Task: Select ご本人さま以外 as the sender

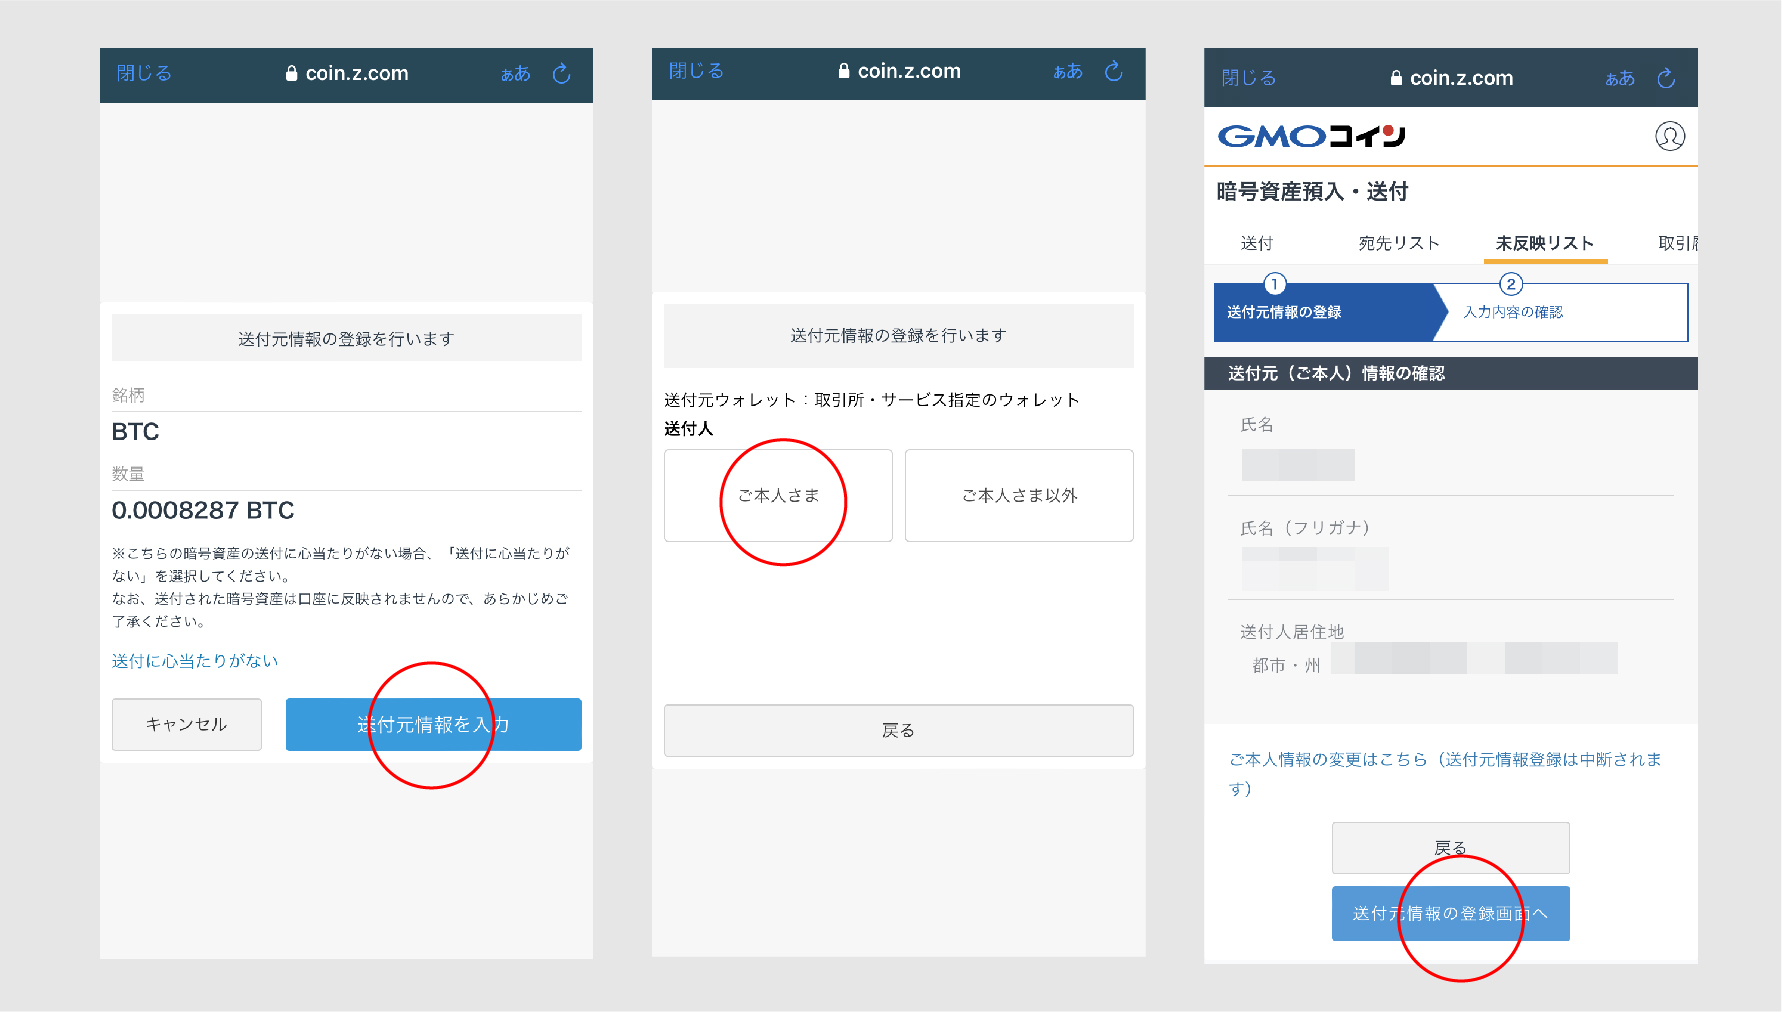Action: 1019,496
